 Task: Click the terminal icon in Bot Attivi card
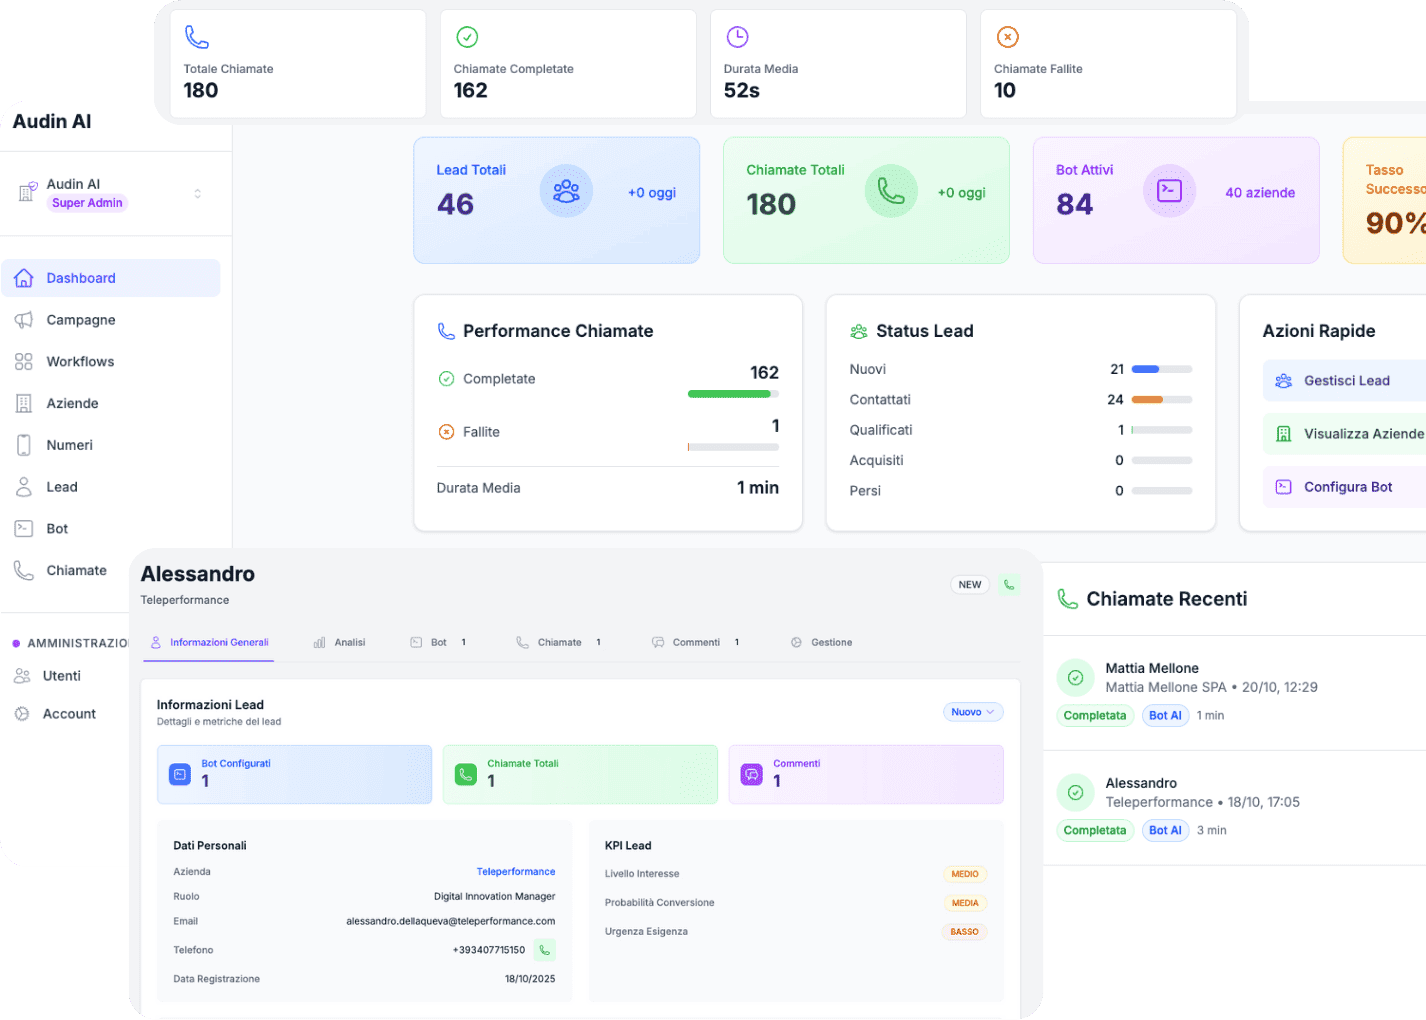click(x=1169, y=191)
